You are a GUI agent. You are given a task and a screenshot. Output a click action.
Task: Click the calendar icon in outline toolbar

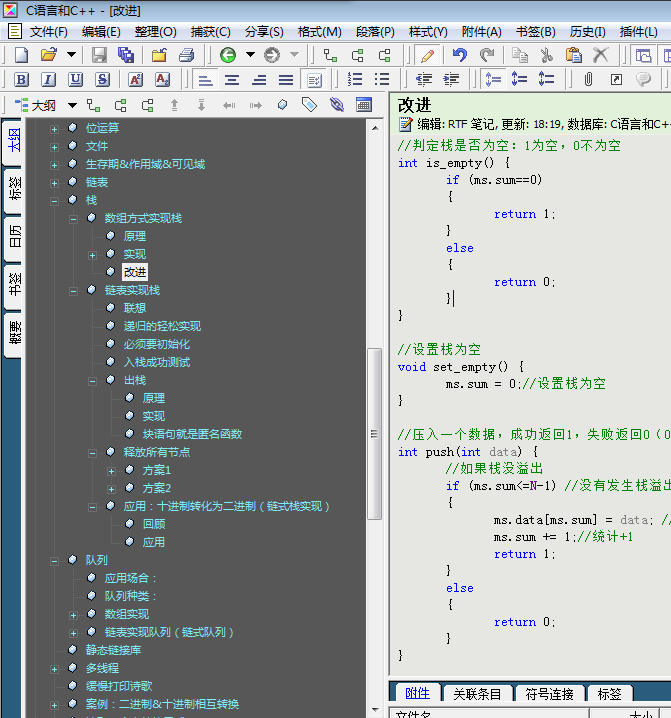[364, 105]
